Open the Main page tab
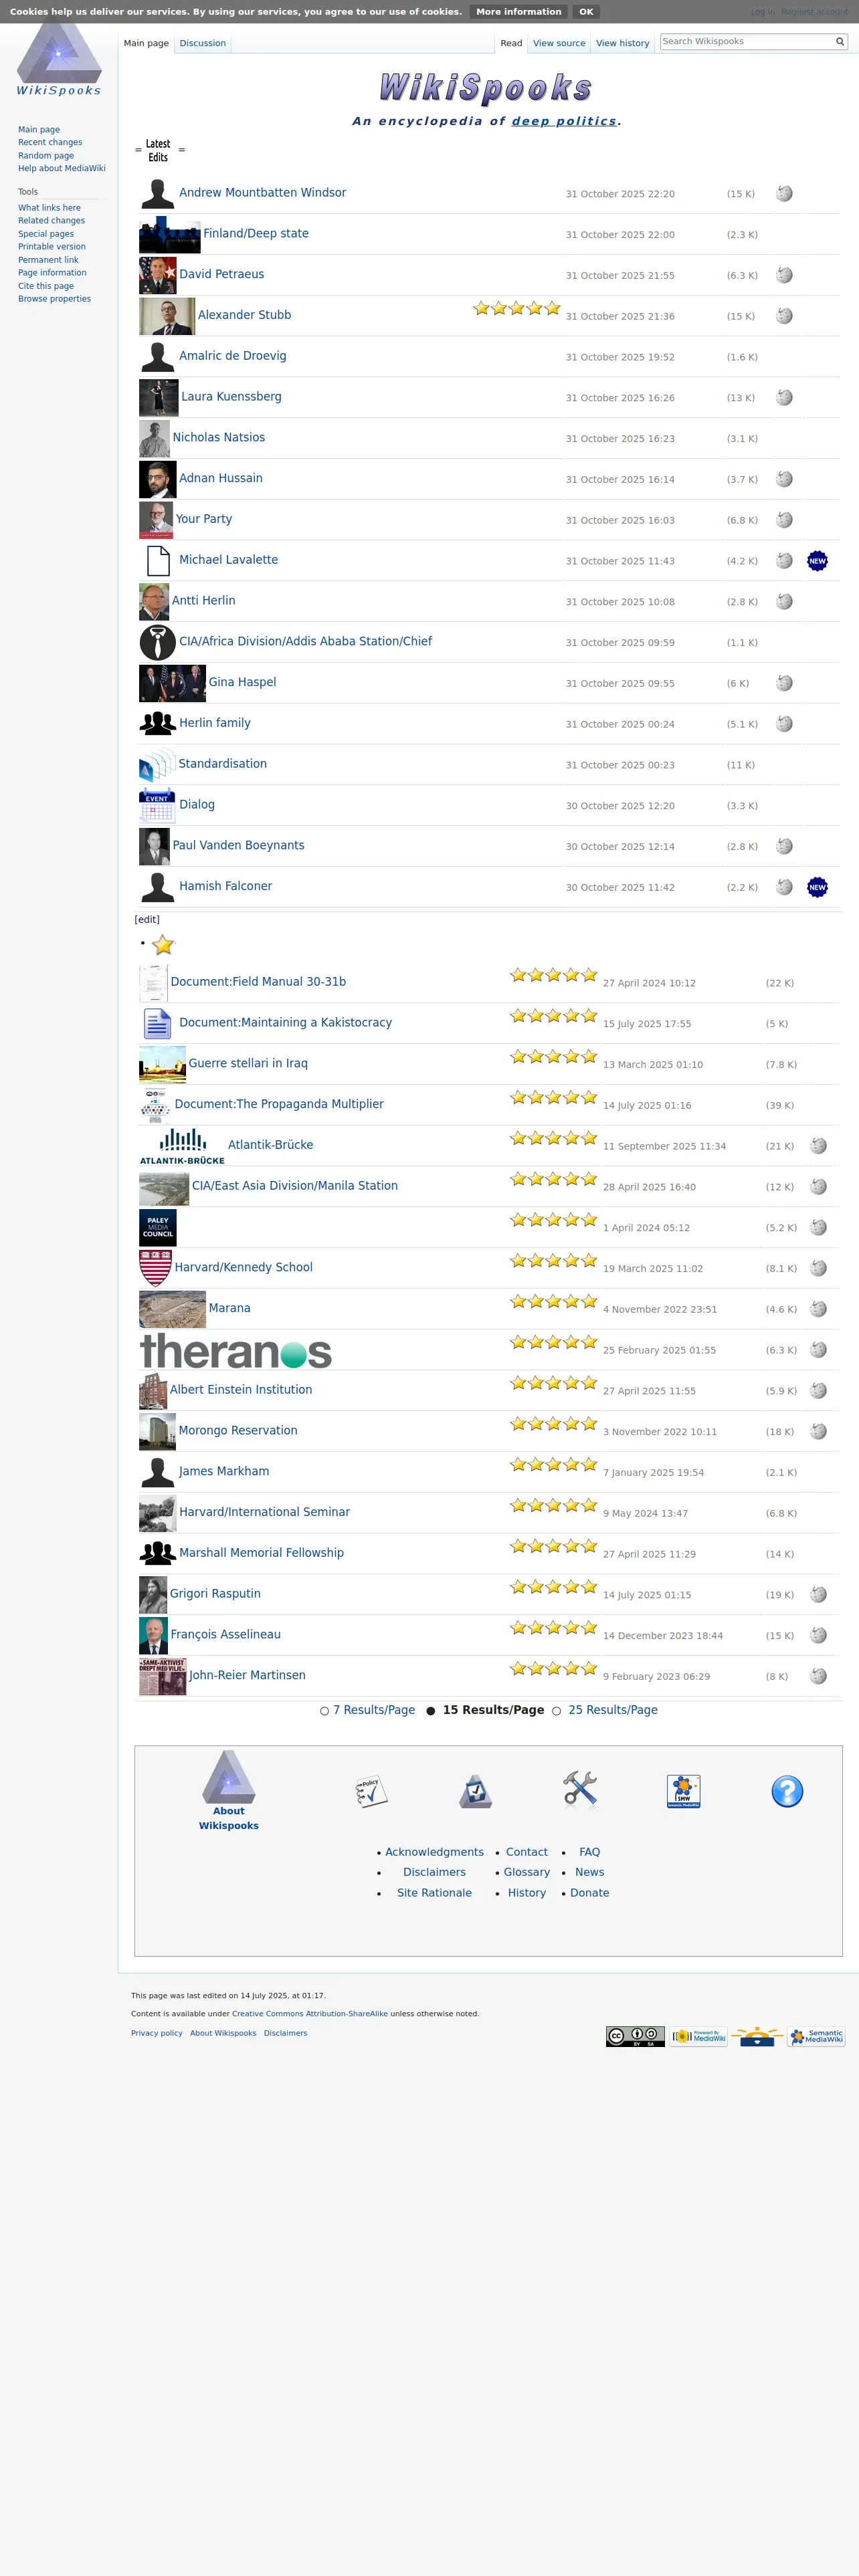859x2576 pixels. [146, 43]
